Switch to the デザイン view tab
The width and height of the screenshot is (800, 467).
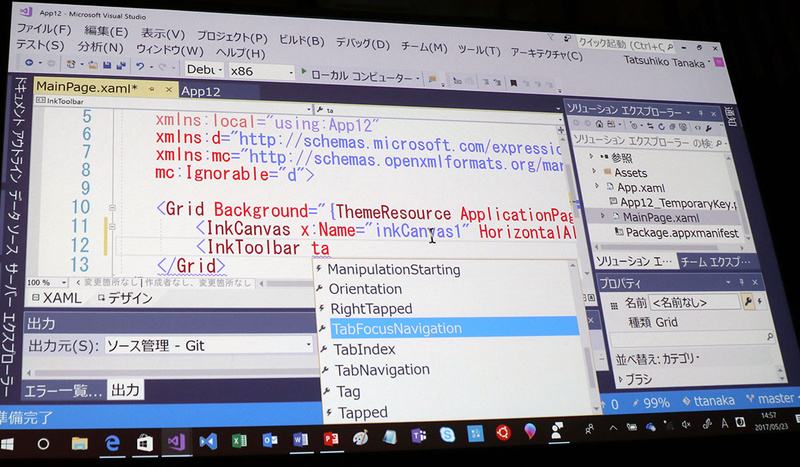coord(126,299)
